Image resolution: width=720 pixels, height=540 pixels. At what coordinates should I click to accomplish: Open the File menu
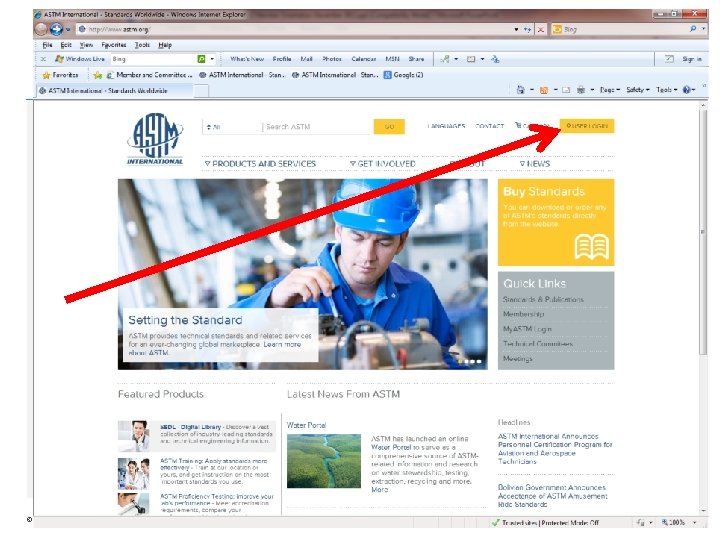(47, 45)
